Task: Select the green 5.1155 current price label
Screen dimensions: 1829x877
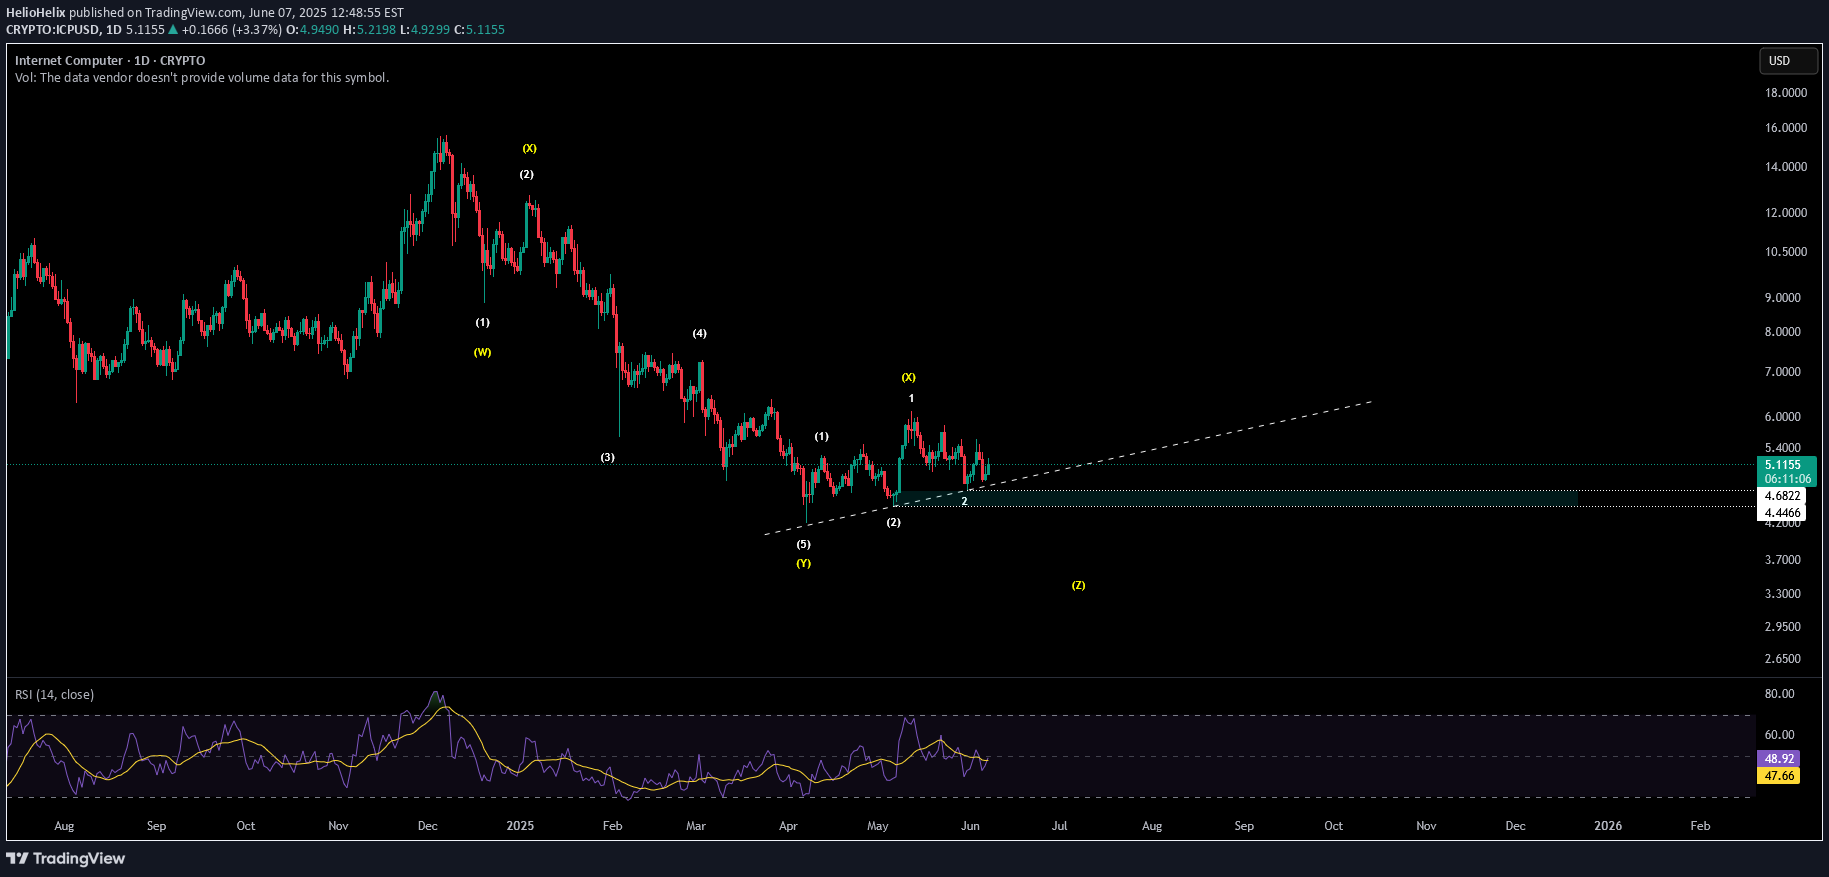Action: [x=1786, y=465]
